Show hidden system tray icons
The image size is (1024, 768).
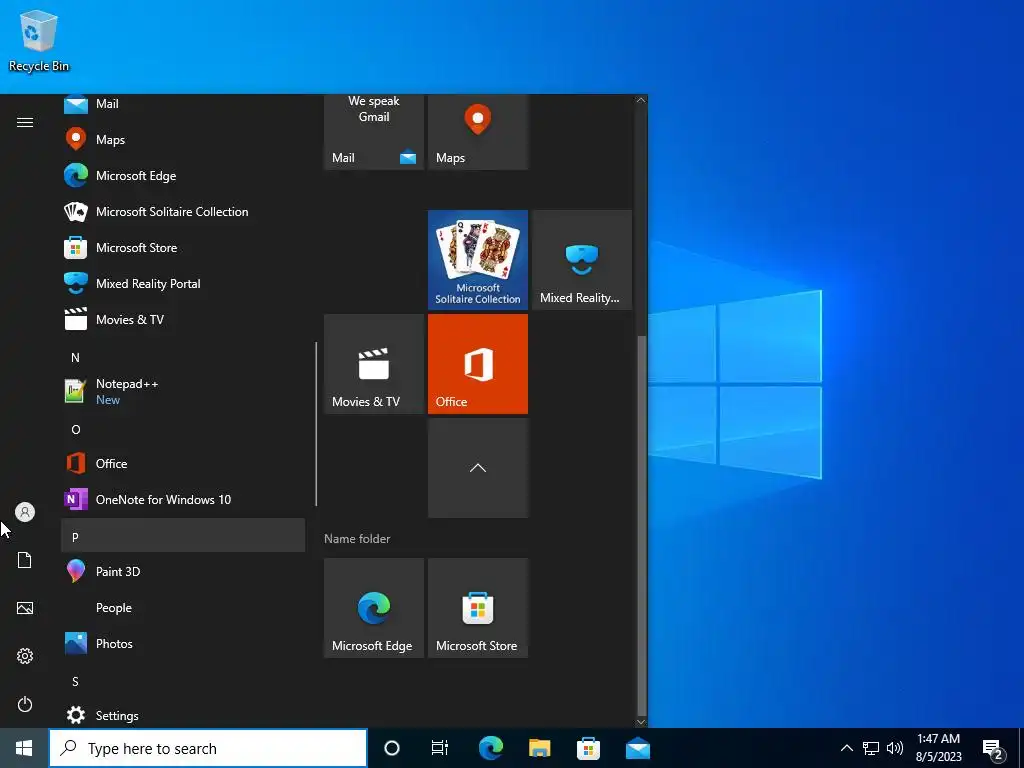[846, 748]
